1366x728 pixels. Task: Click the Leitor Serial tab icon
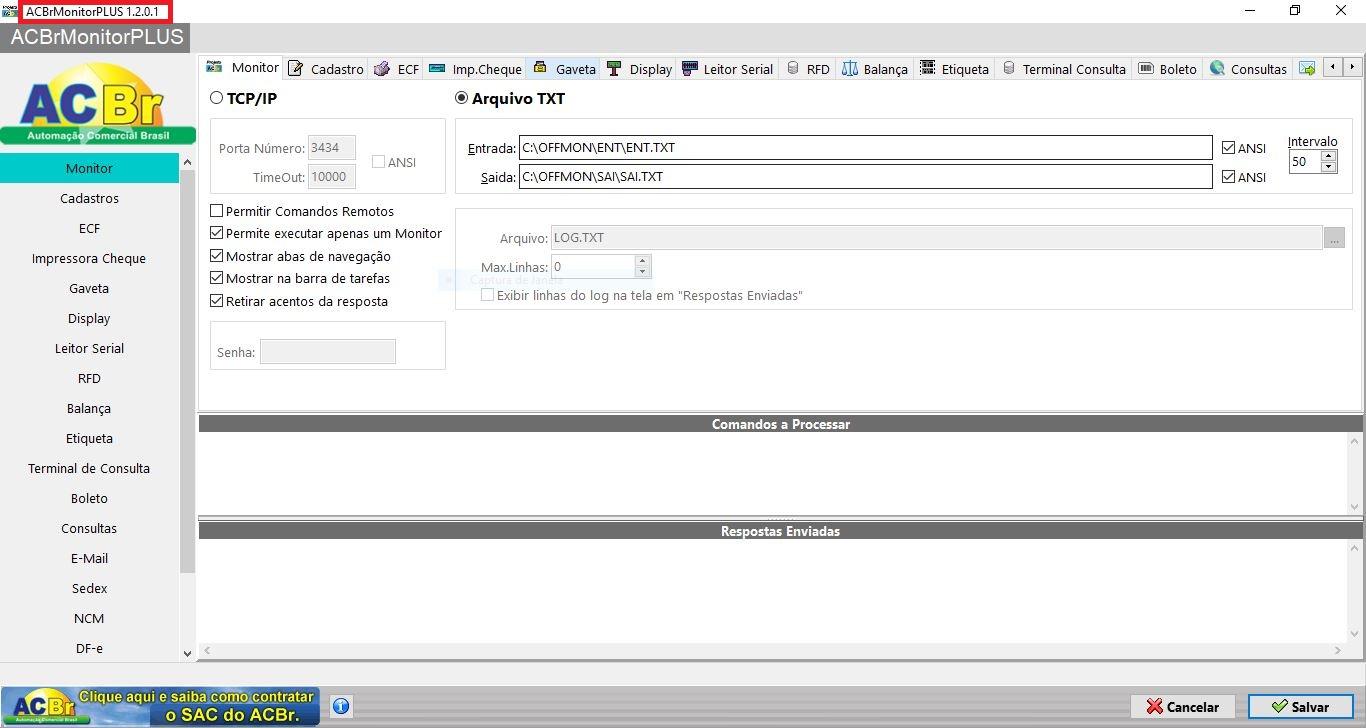(x=689, y=68)
